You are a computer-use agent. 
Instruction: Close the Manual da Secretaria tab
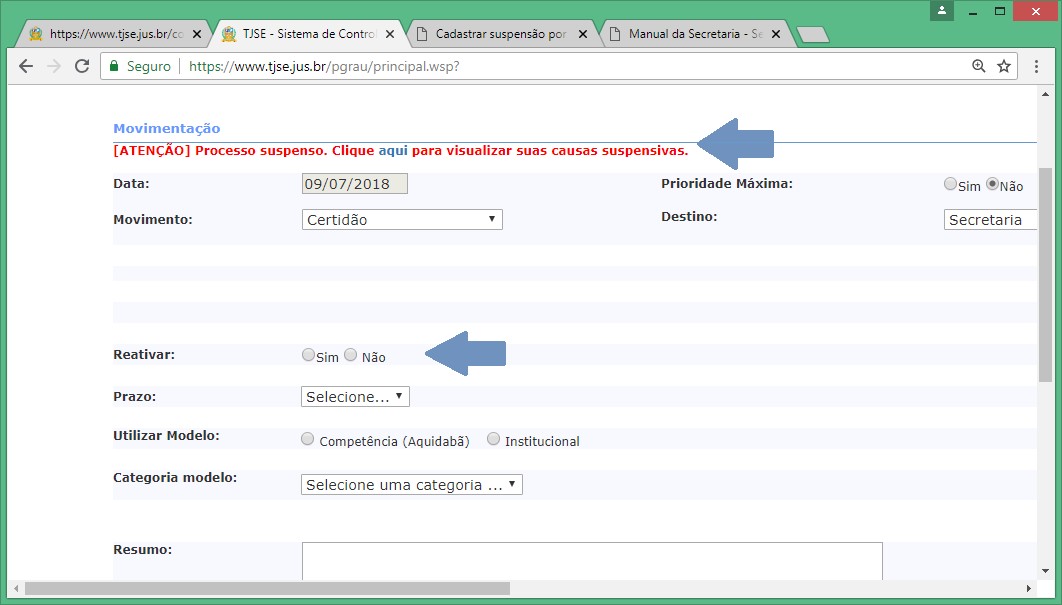click(x=779, y=34)
